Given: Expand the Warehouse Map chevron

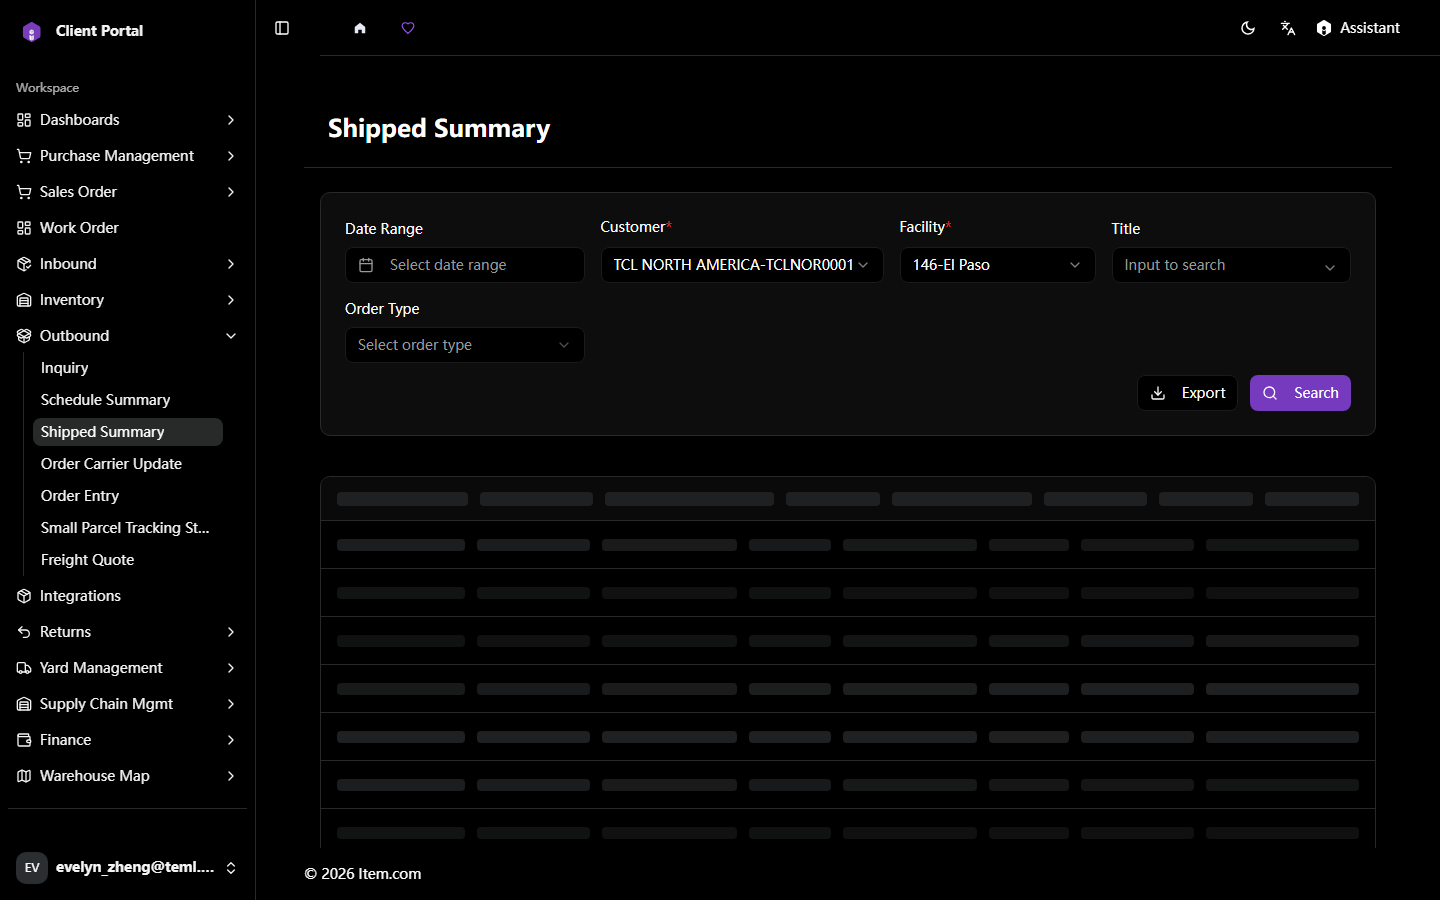Looking at the screenshot, I should 231,776.
